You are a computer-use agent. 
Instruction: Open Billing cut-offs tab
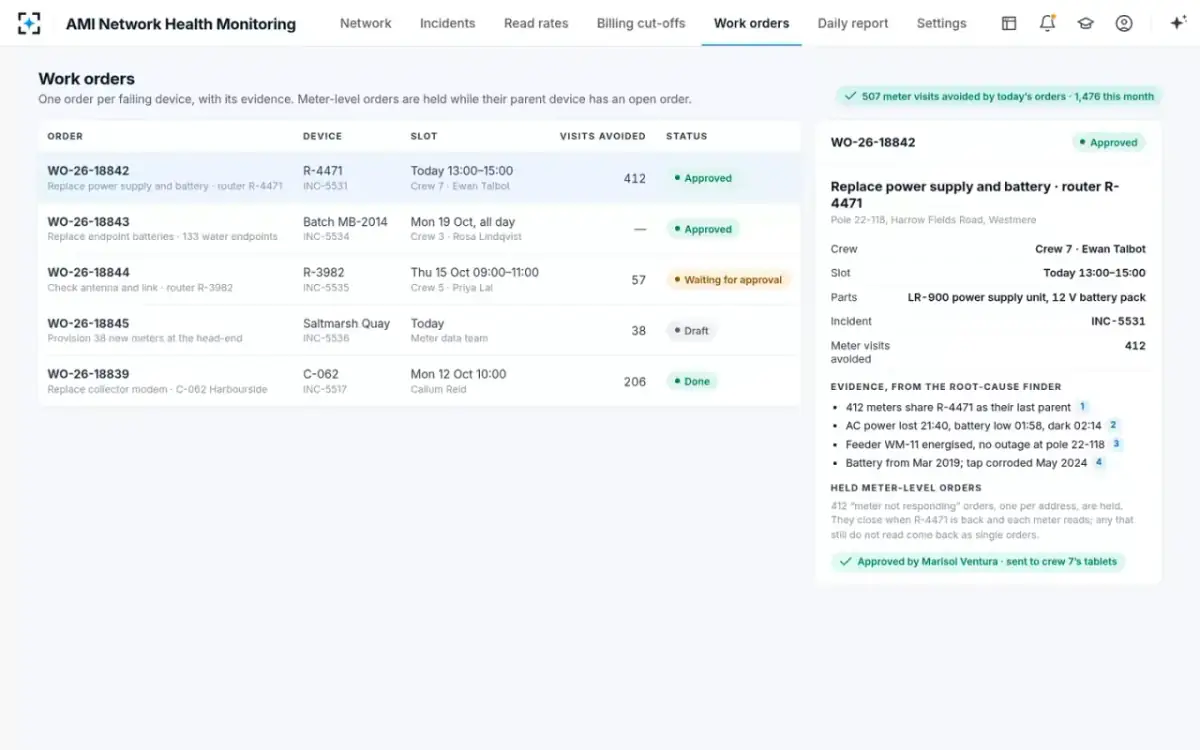point(641,23)
